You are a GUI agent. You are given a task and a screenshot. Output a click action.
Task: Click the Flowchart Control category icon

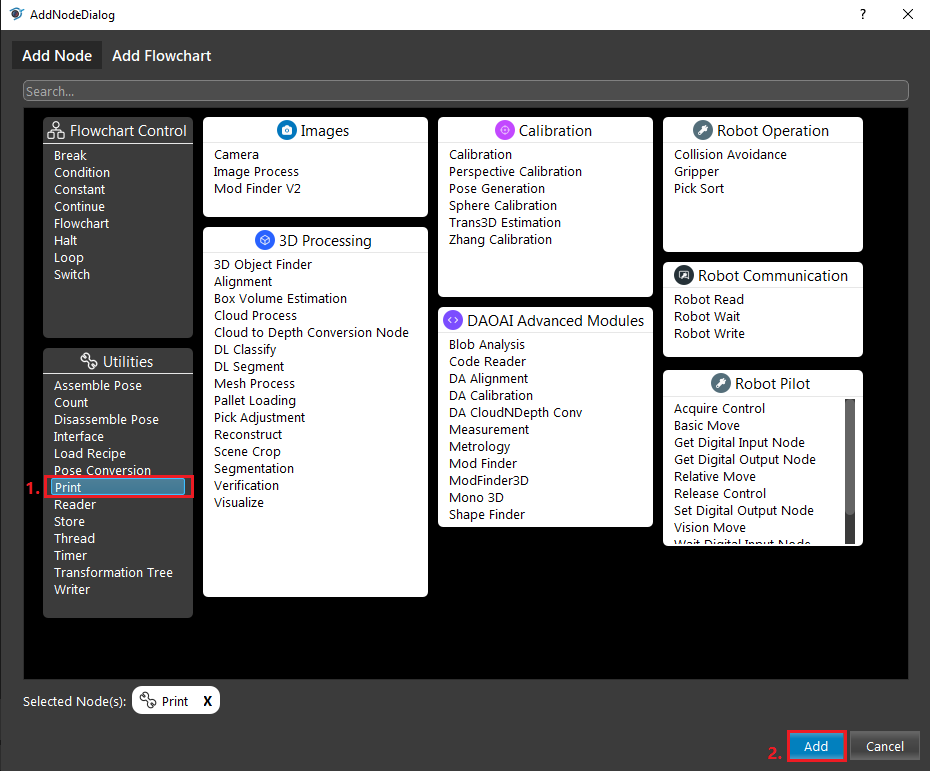tap(56, 130)
